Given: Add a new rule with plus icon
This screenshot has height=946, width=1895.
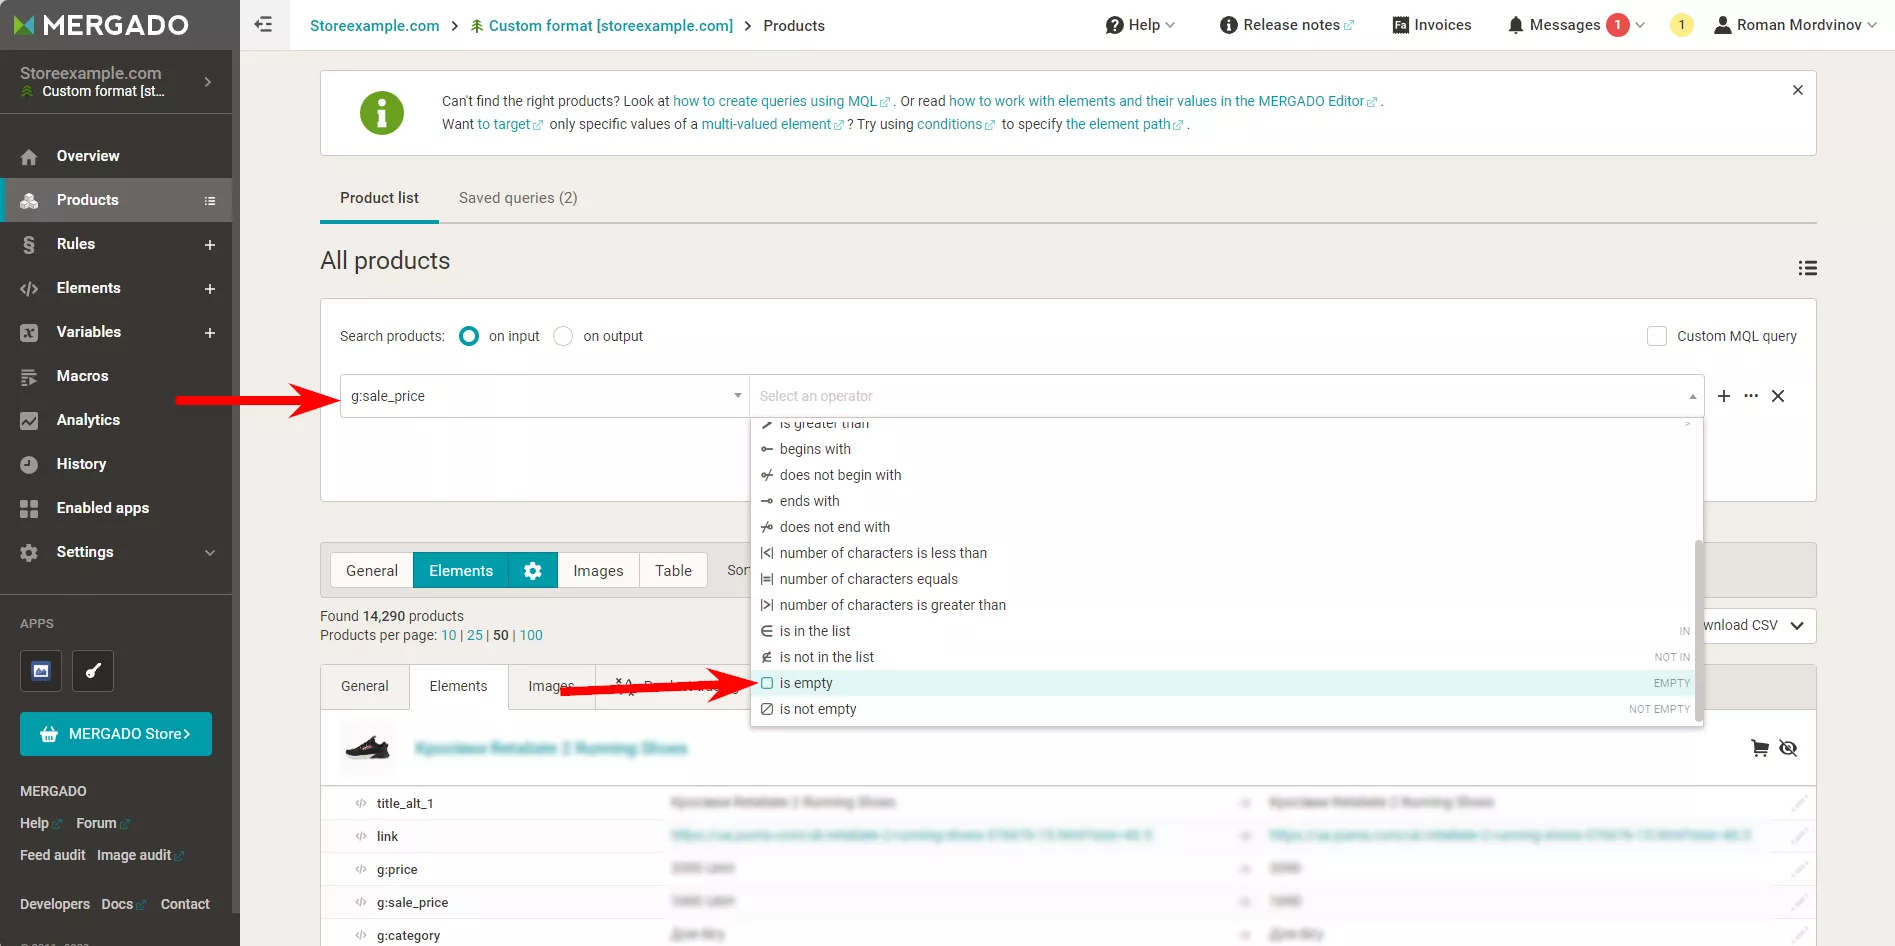Looking at the screenshot, I should 210,245.
